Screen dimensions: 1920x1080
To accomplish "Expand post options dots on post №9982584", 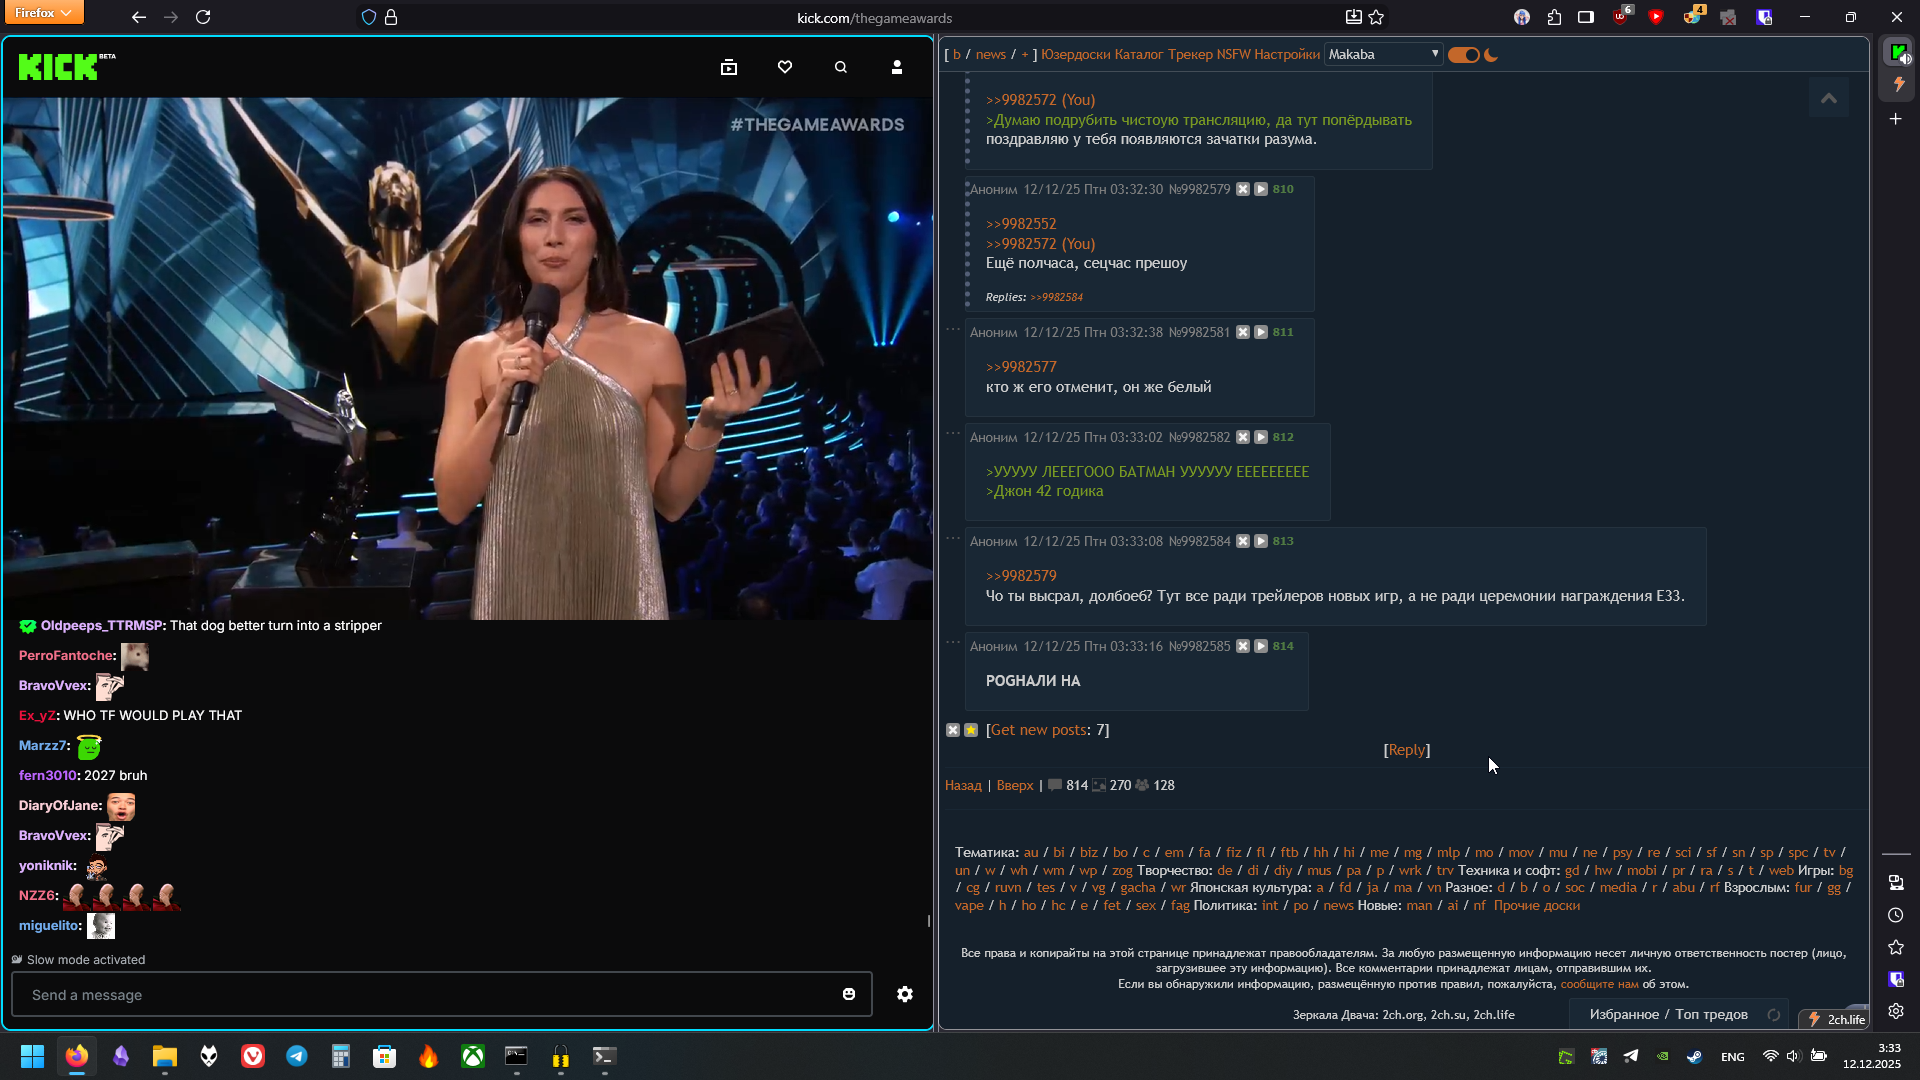I will coord(953,538).
